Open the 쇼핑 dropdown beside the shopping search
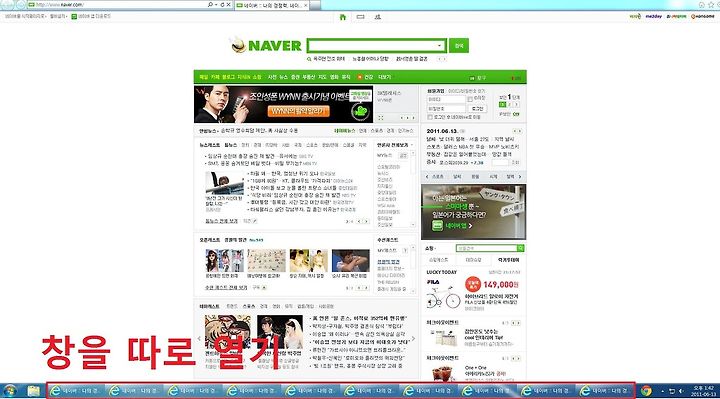720x399 pixels. (x=435, y=248)
